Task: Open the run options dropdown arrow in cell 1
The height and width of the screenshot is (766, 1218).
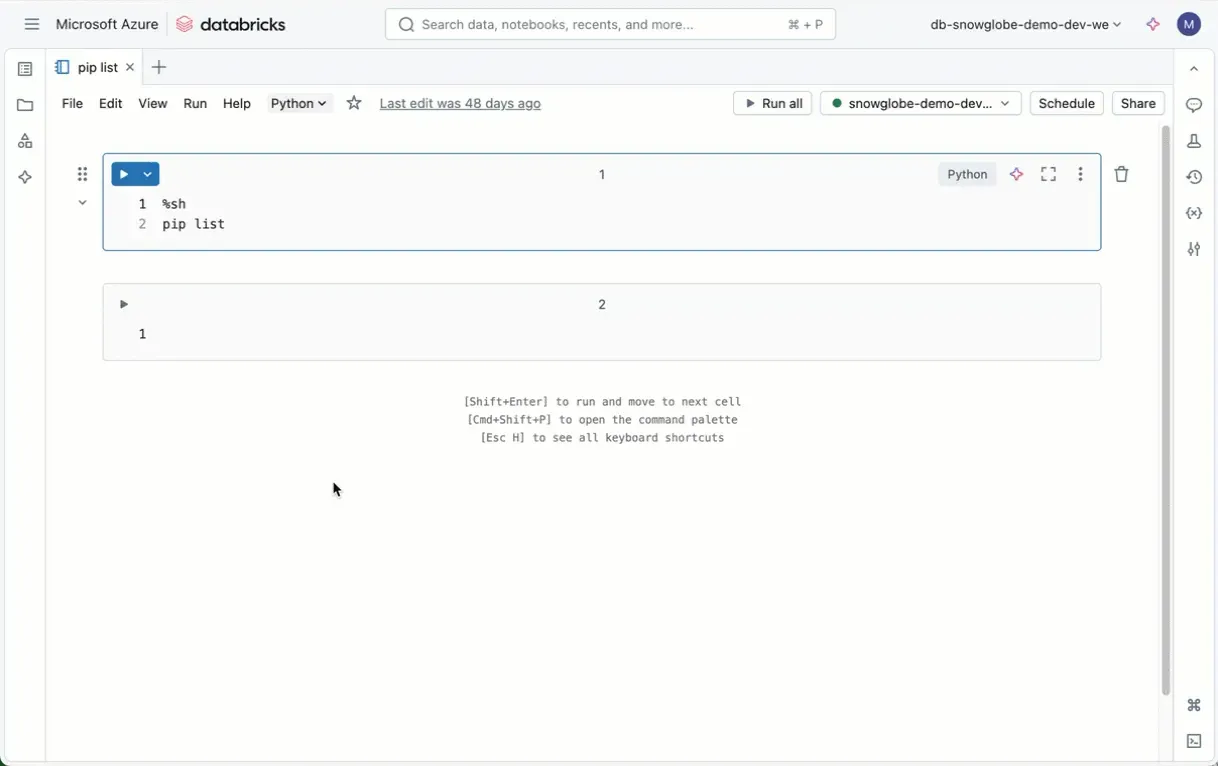Action: tap(148, 174)
